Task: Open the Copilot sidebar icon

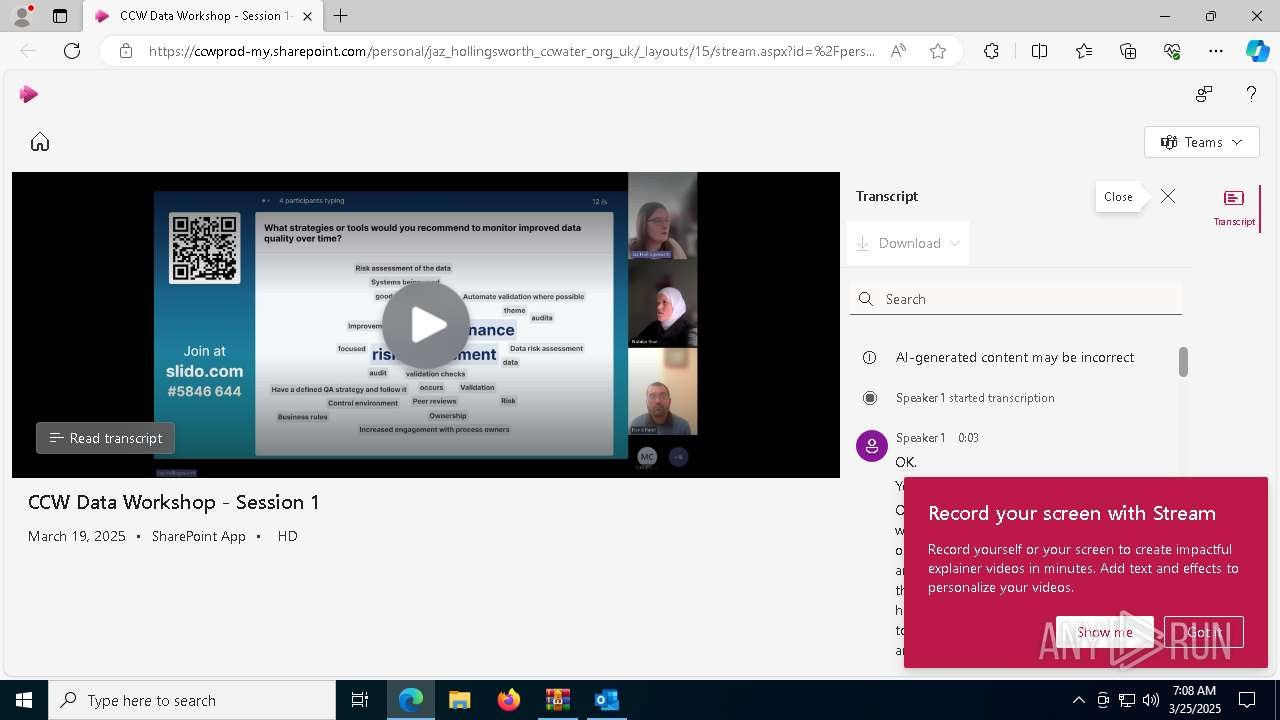Action: pyautogui.click(x=1257, y=51)
